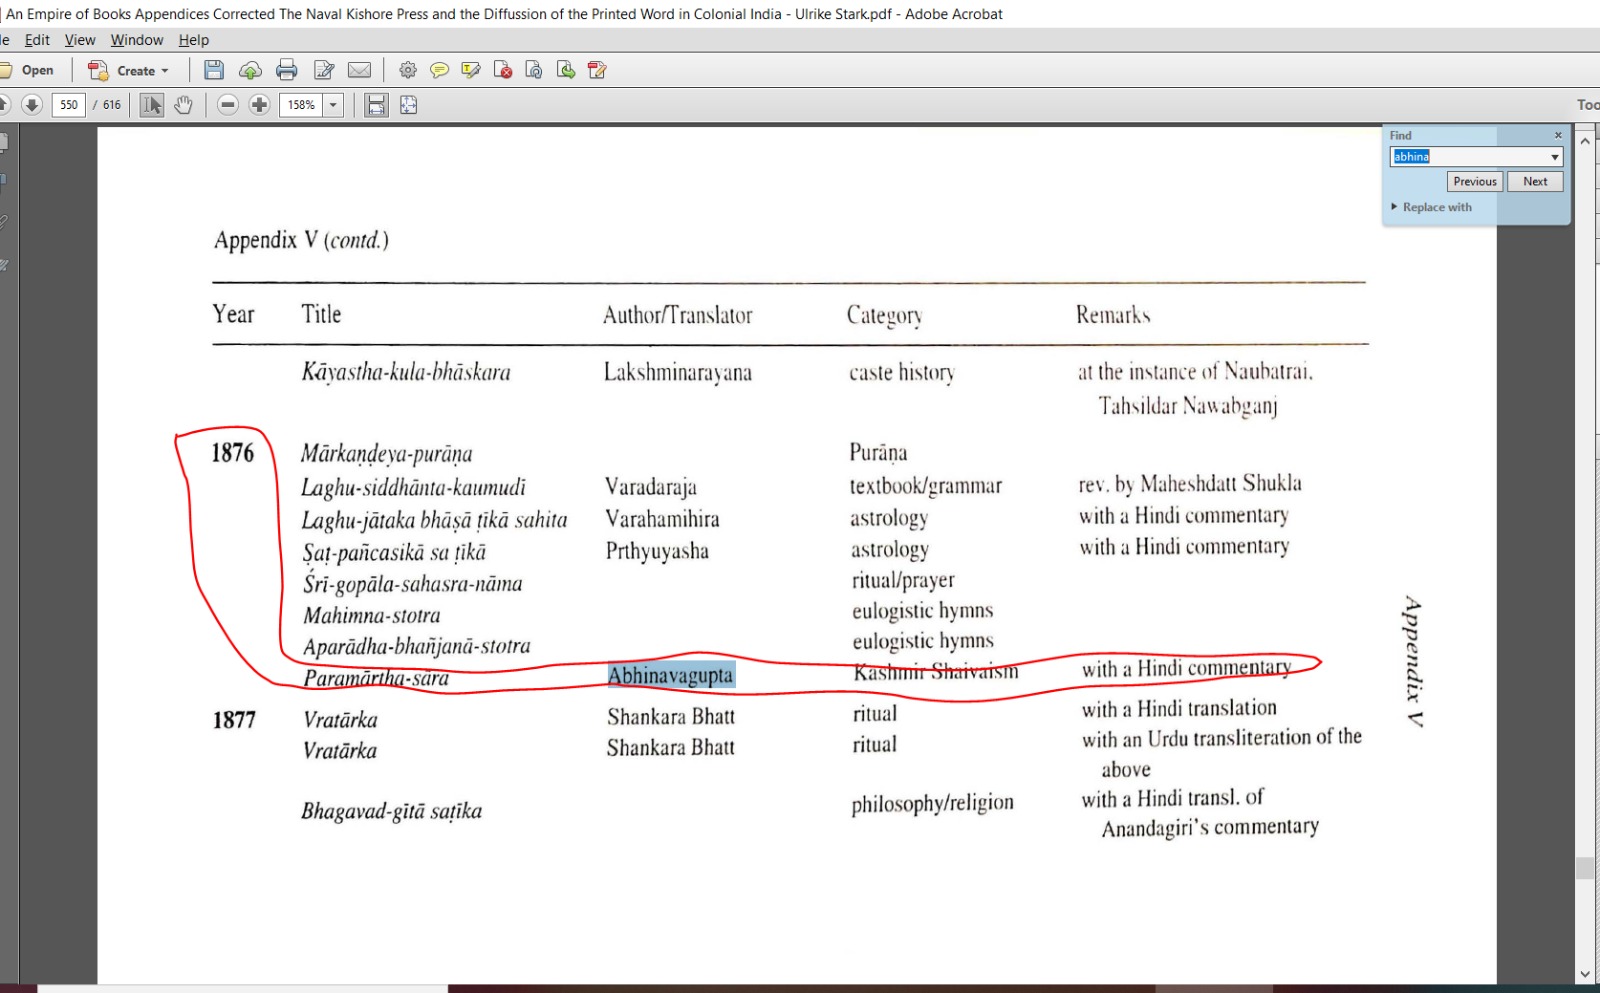
Task: Toggle scrolling fit-width page mode
Action: pos(376,105)
